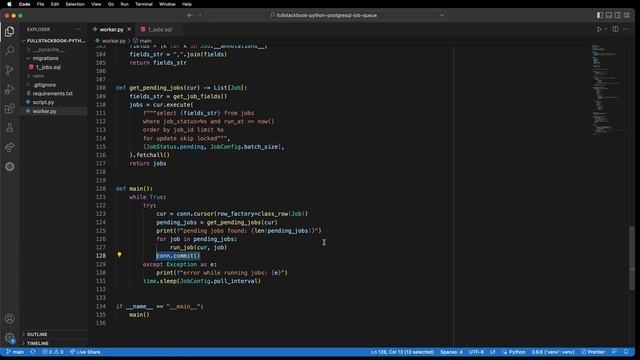
Task: Click the feedback icon in status bar
Action: [x=615, y=352]
